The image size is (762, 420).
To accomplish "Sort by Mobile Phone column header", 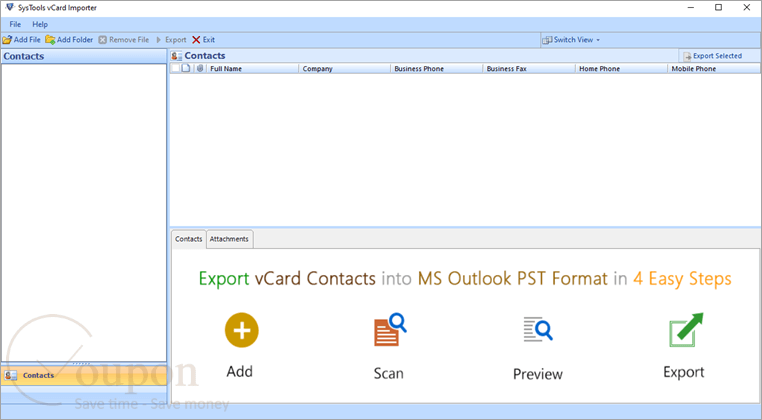I will (x=713, y=69).
